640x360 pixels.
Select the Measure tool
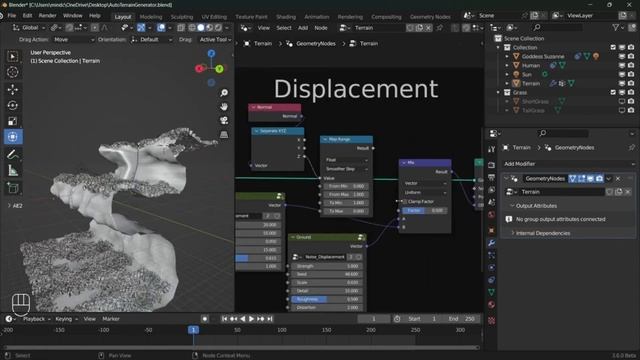(13, 171)
